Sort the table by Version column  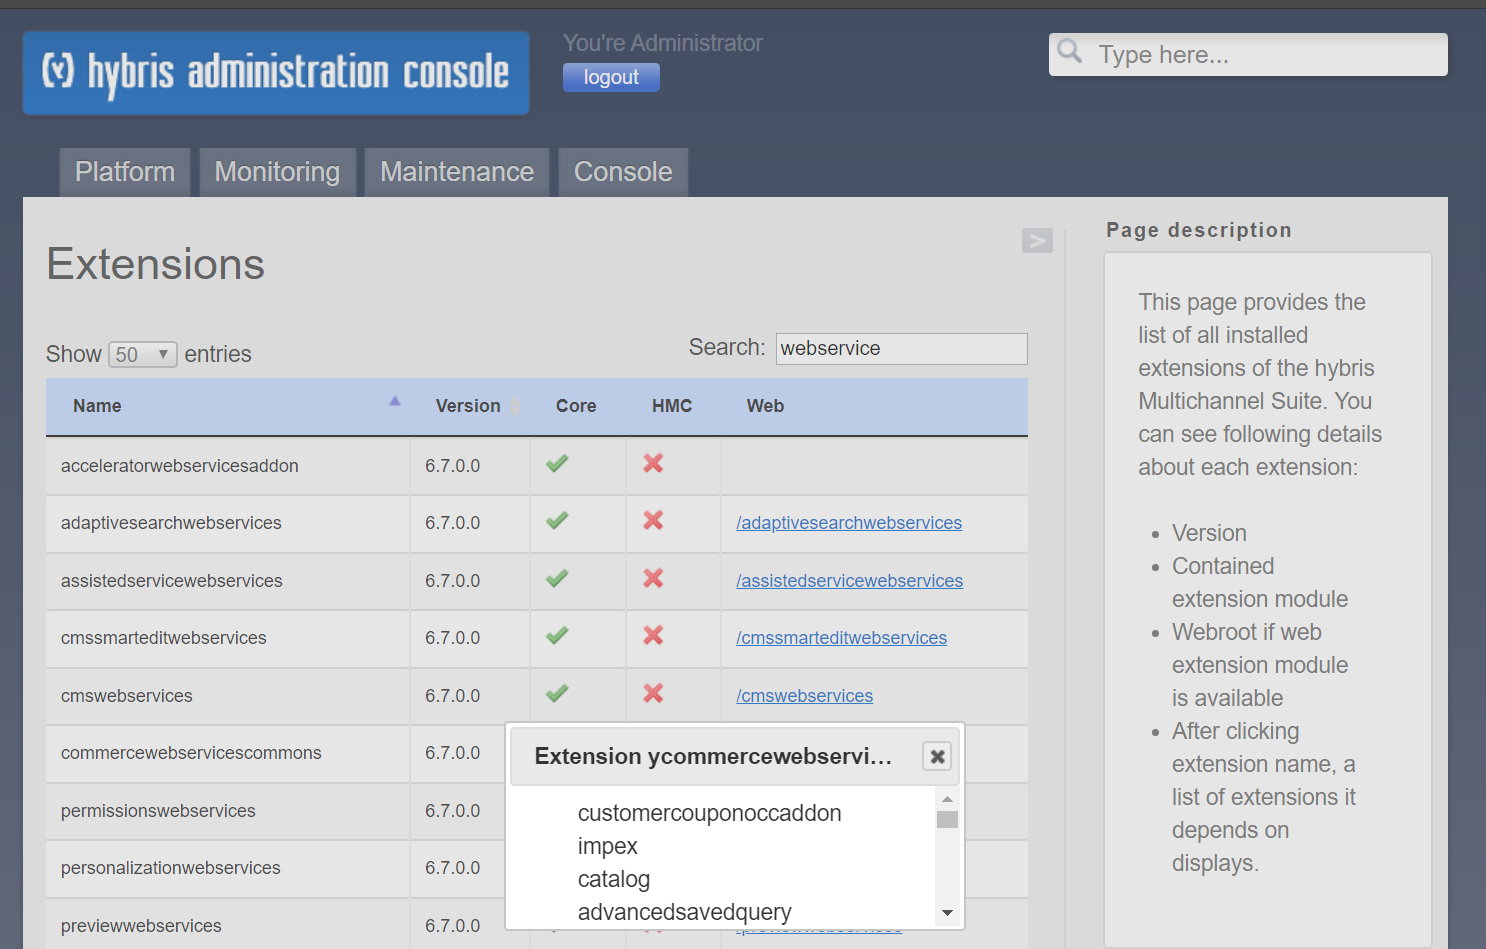coord(468,406)
